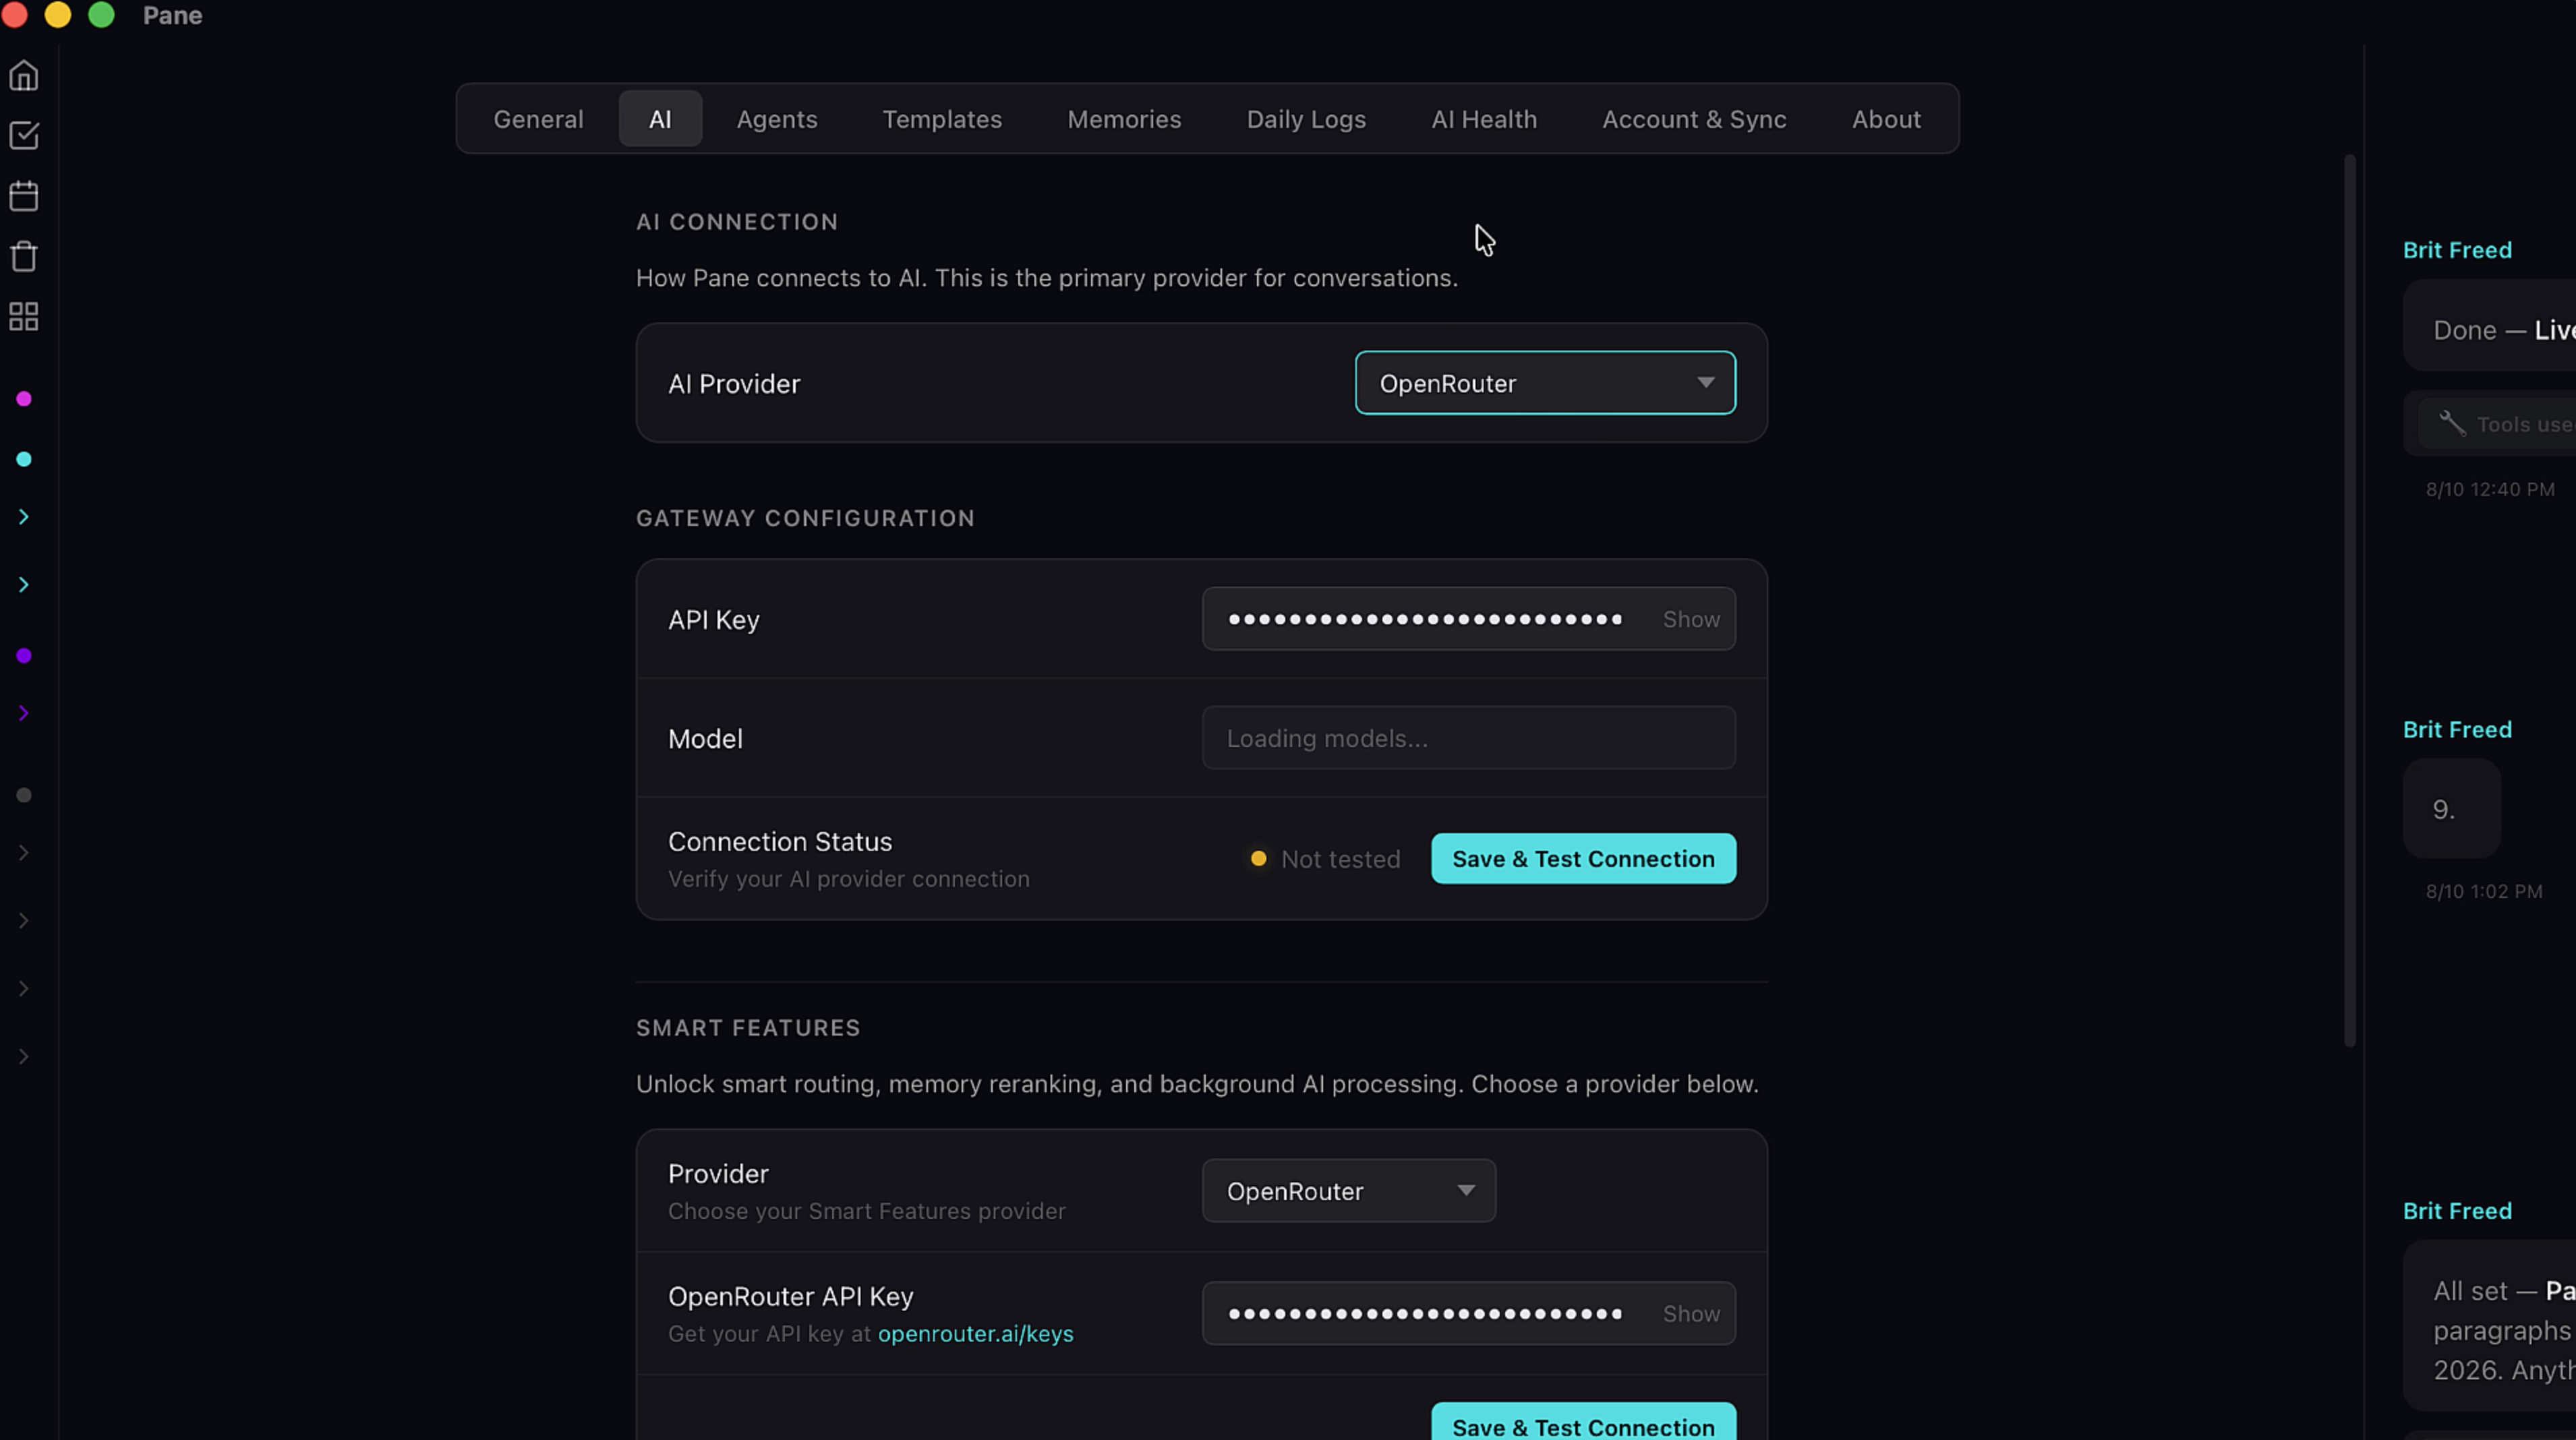Open the Model selector showing Loading models
The width and height of the screenshot is (2576, 1440).
[x=1468, y=738]
